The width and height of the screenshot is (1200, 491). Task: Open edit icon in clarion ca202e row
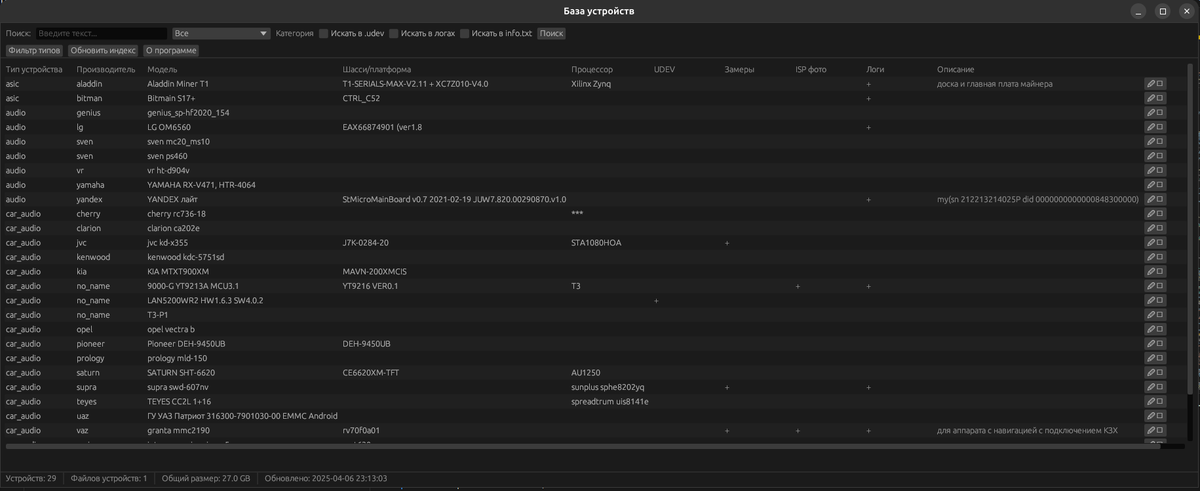pos(1155,228)
